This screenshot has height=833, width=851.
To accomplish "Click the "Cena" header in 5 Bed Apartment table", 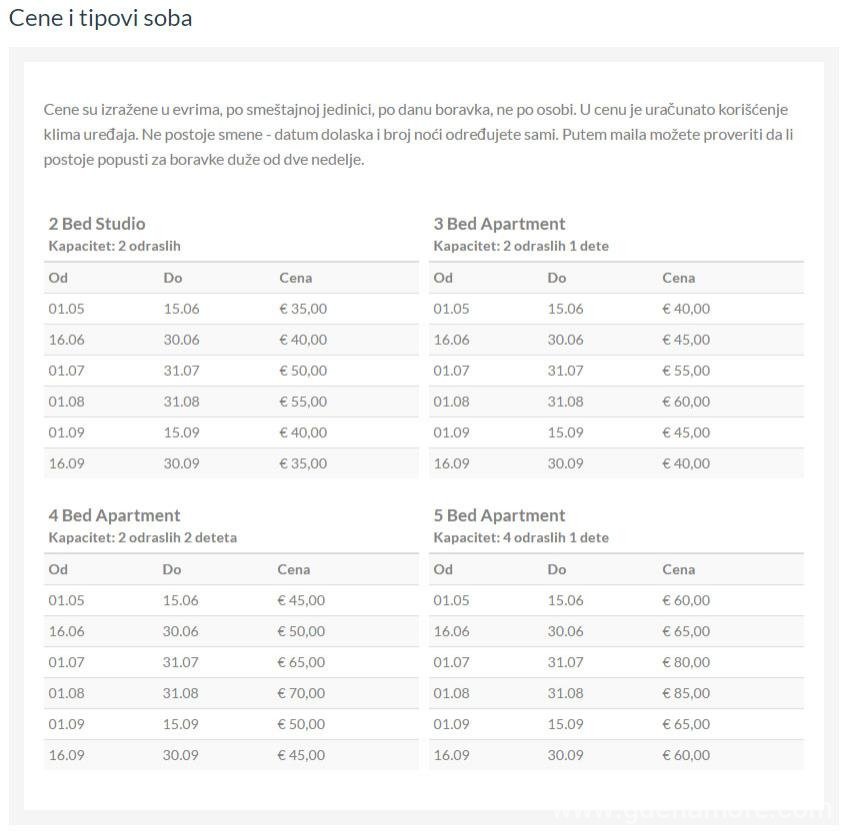I will 678,569.
